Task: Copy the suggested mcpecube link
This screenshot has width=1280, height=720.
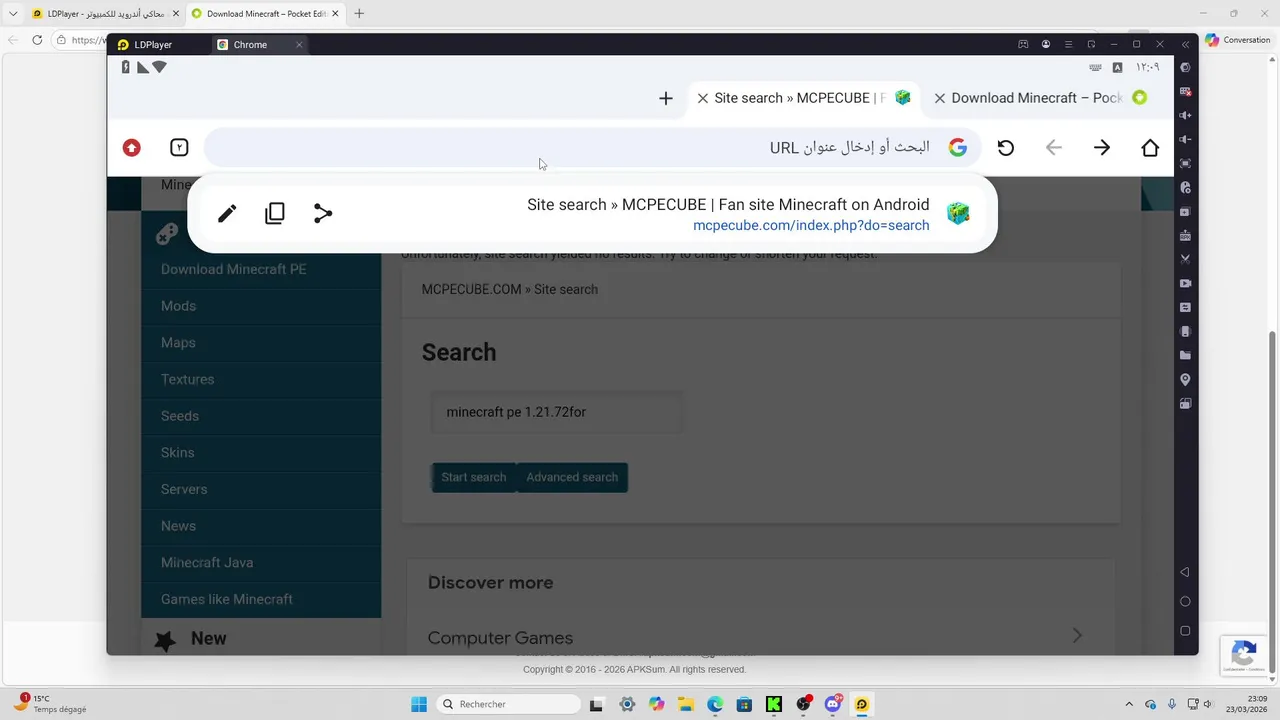Action: point(275,213)
